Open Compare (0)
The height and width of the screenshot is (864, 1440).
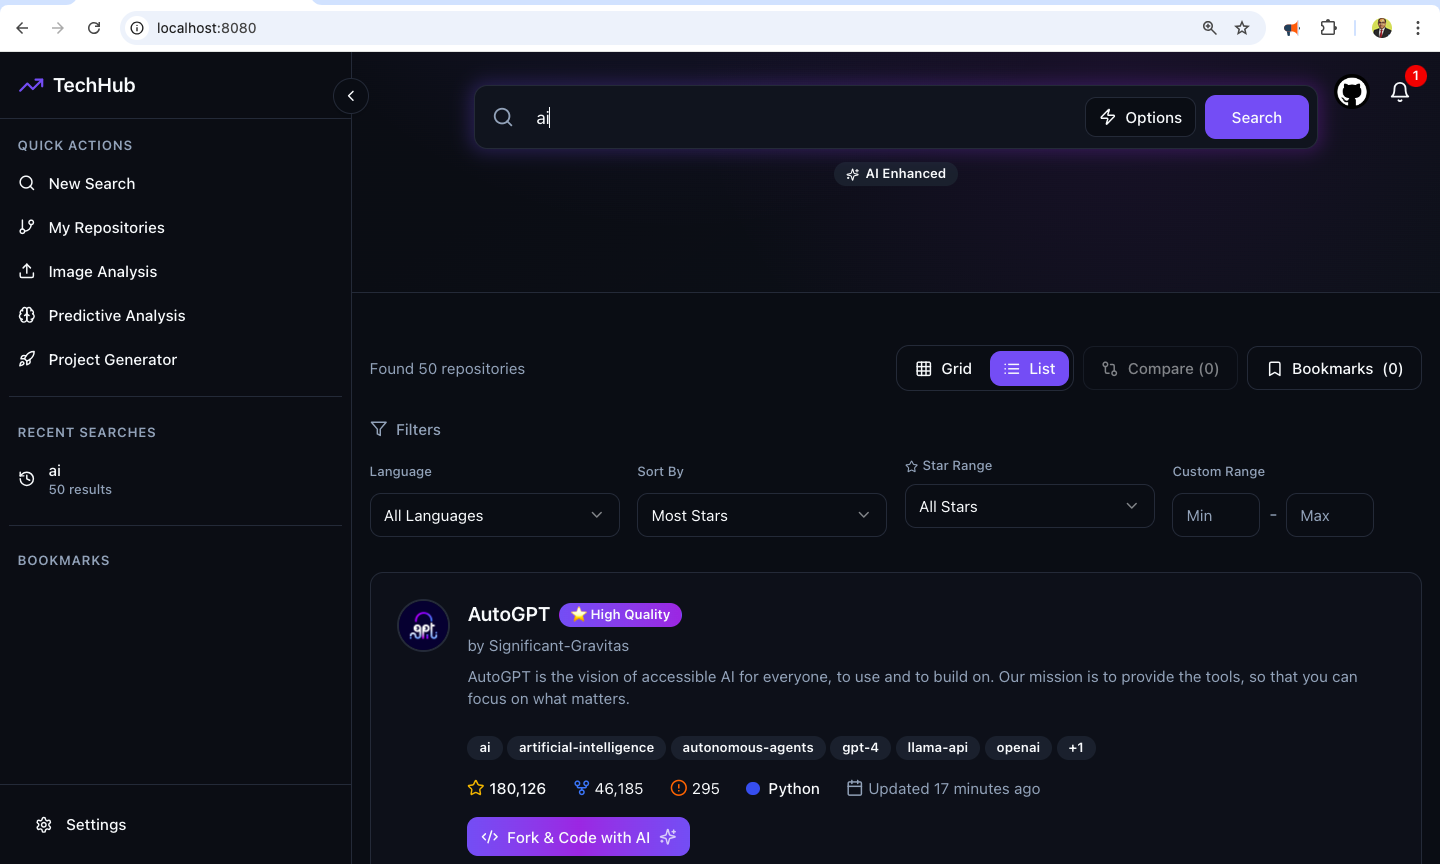pos(1160,369)
